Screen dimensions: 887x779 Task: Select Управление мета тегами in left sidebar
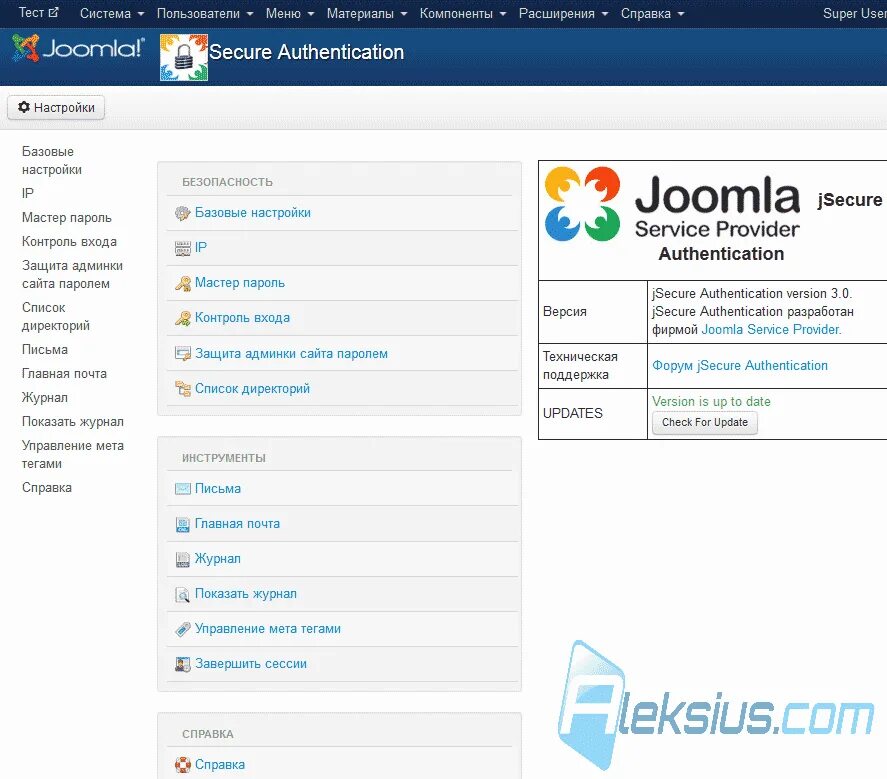pyautogui.click(x=72, y=455)
